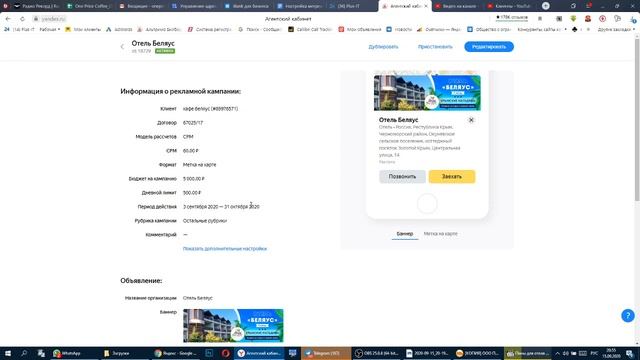Click the campaign budget 5 000.00 ₽ value

coord(193,179)
